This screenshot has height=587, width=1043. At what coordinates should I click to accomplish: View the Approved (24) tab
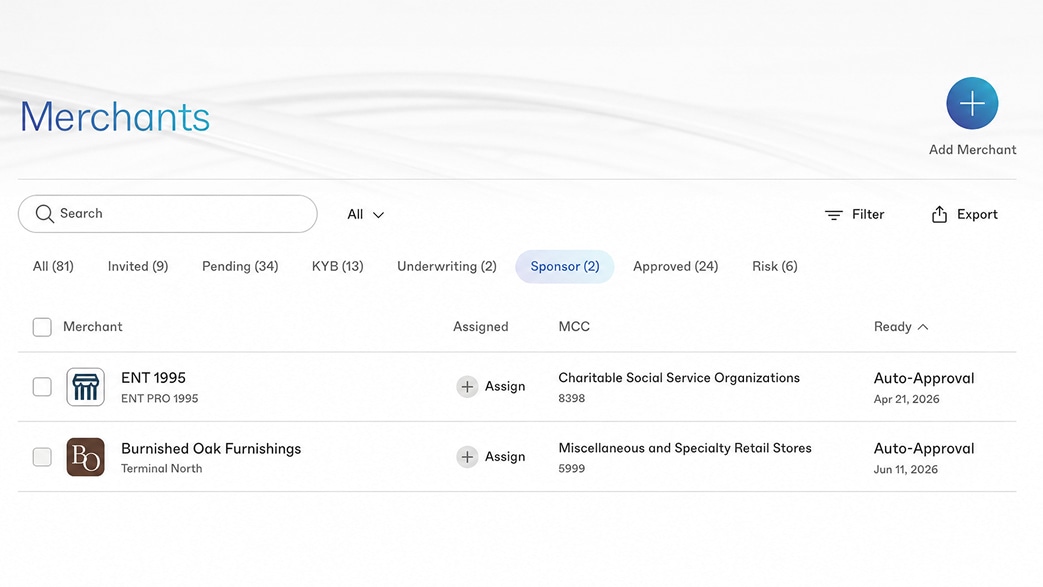(x=675, y=266)
